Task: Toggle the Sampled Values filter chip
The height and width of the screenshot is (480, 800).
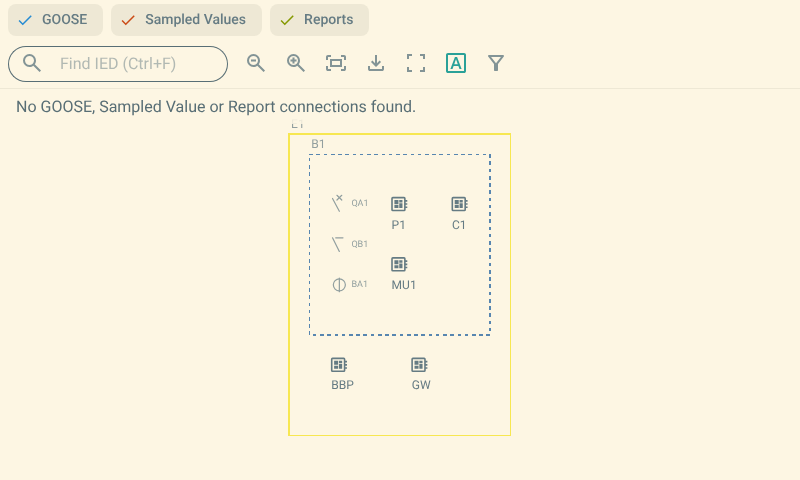Action: (186, 20)
